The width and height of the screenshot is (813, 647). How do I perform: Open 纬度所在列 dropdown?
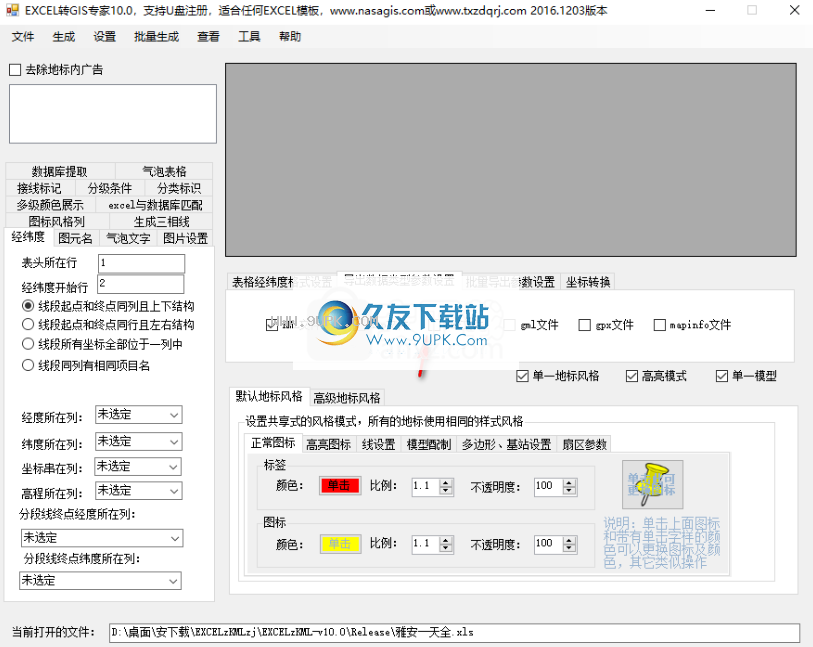coord(138,442)
